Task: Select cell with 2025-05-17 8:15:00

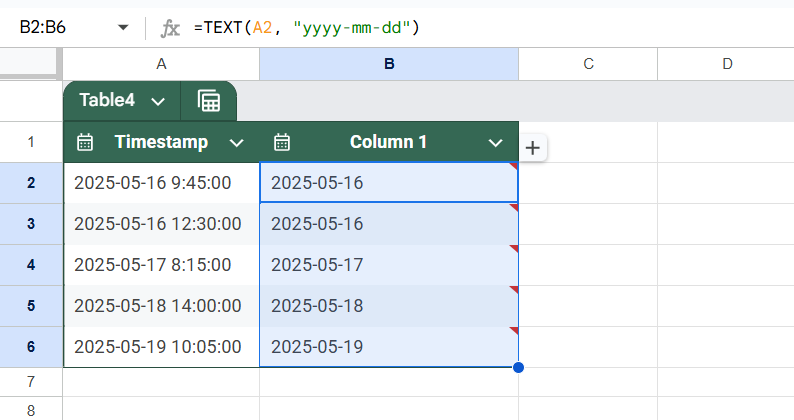Action: point(162,265)
